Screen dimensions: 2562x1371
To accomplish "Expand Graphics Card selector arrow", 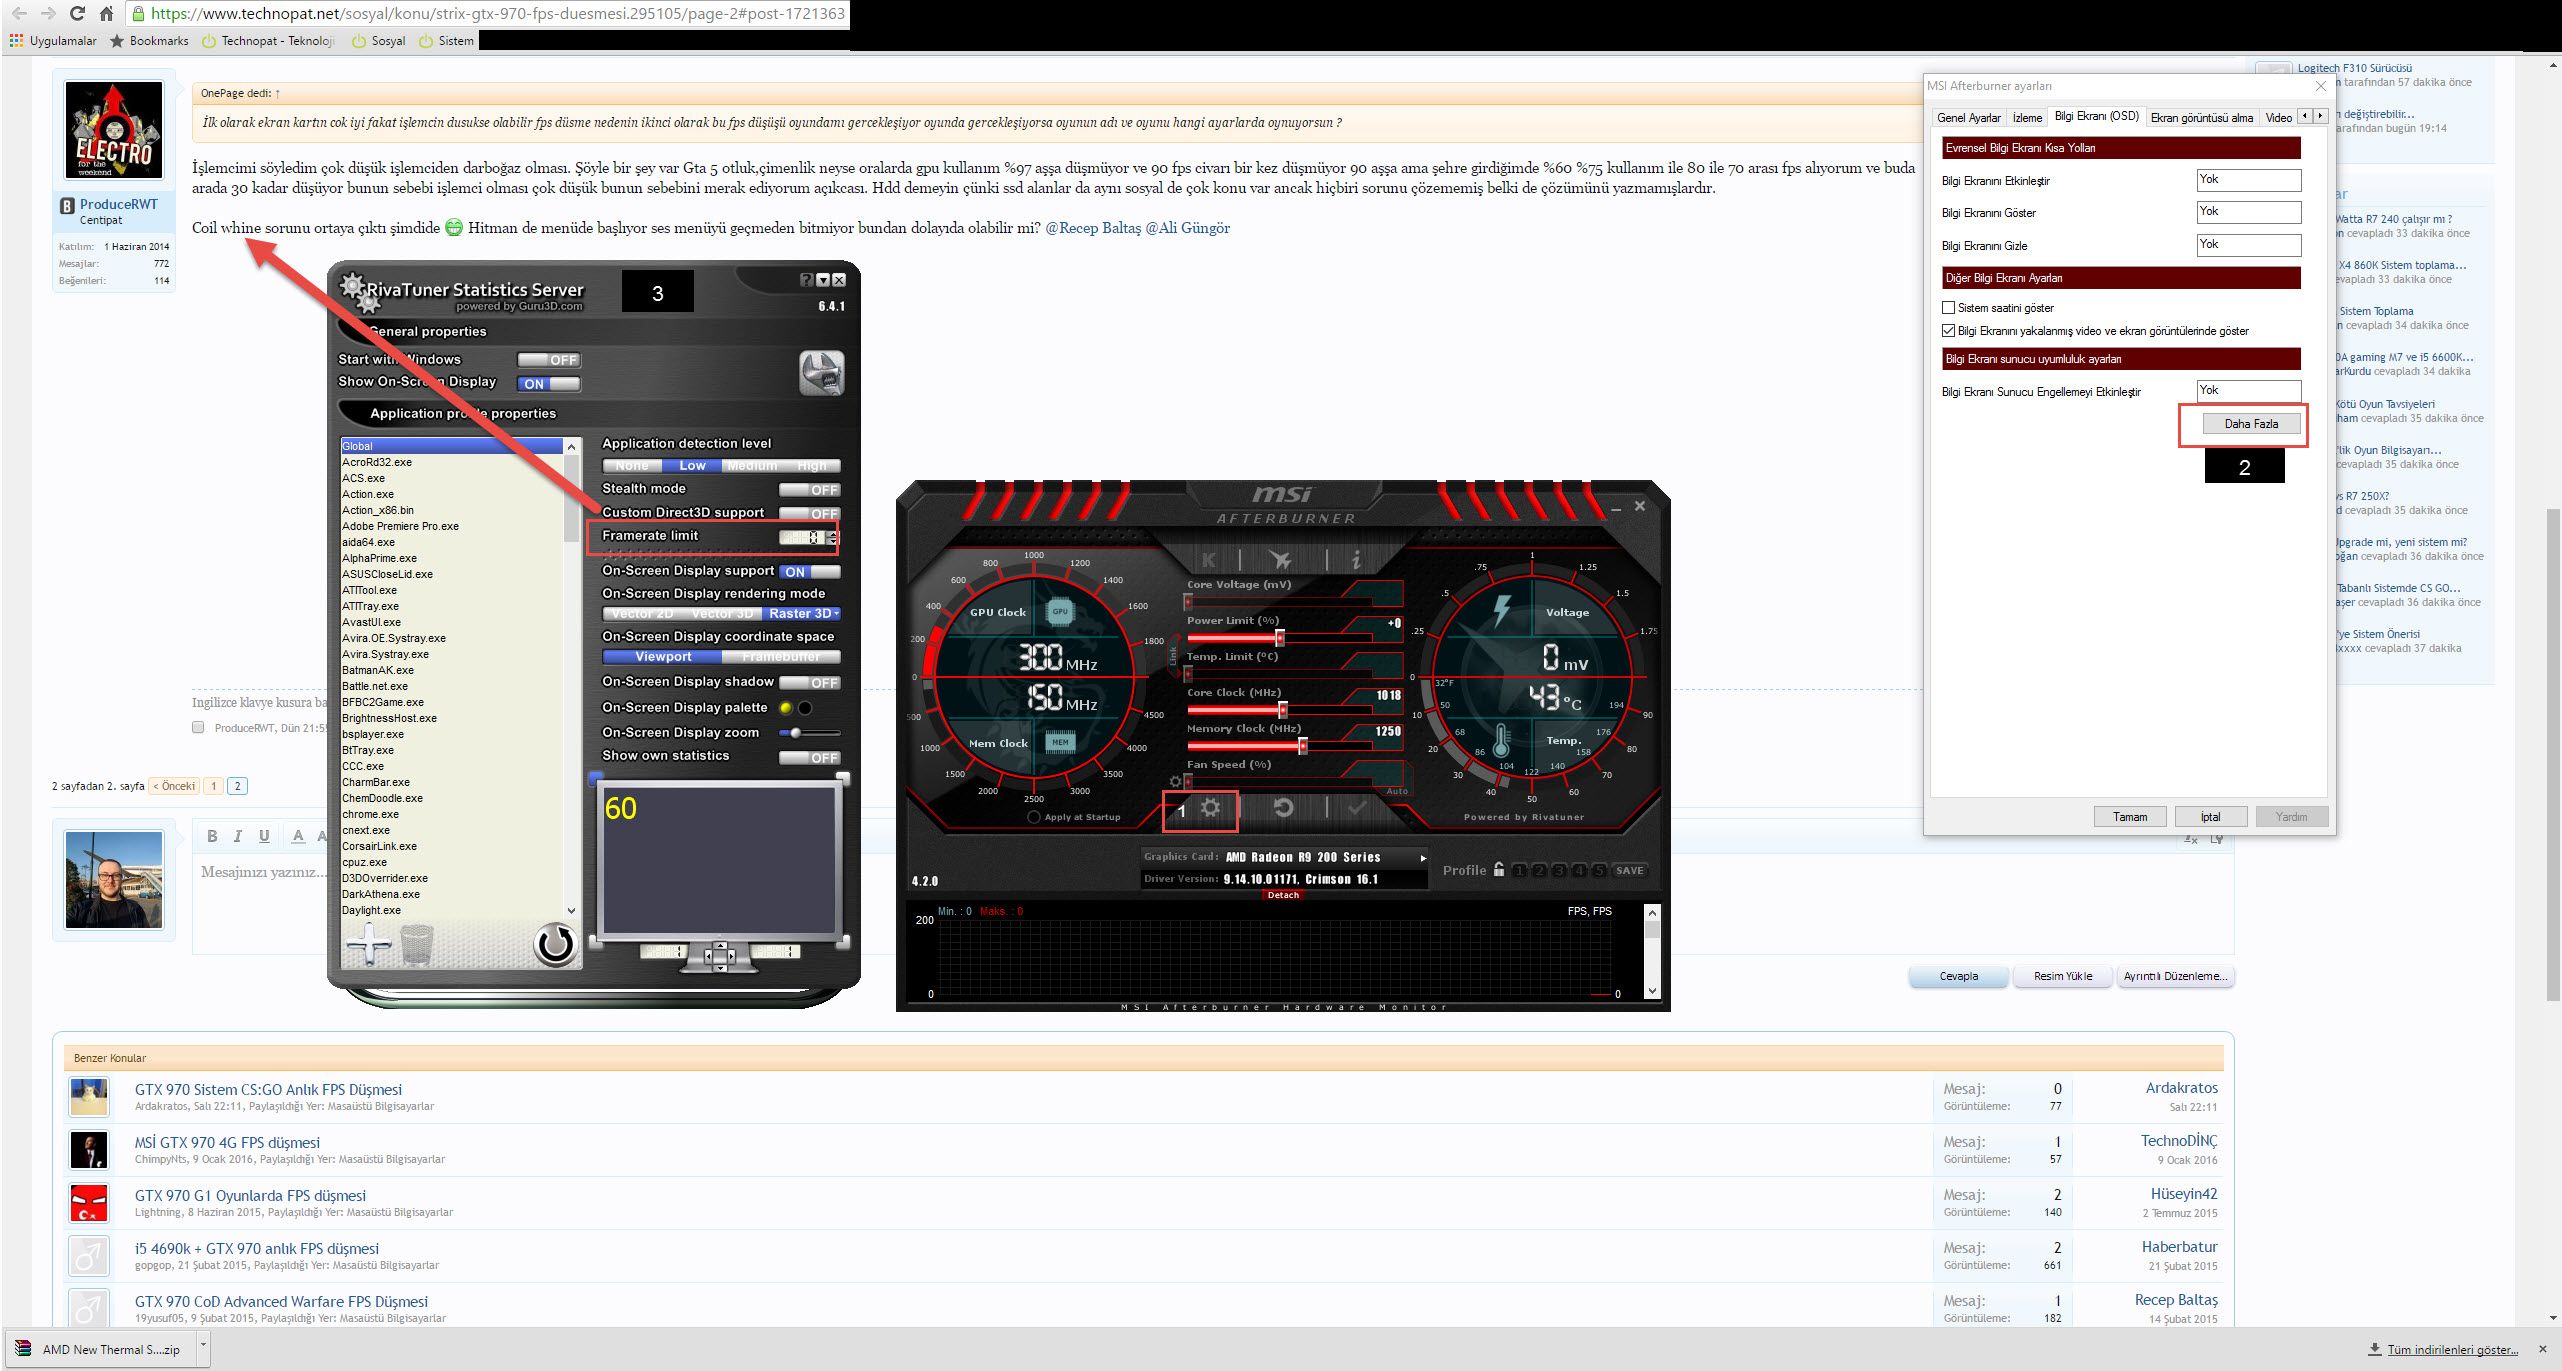I will pos(1422,858).
